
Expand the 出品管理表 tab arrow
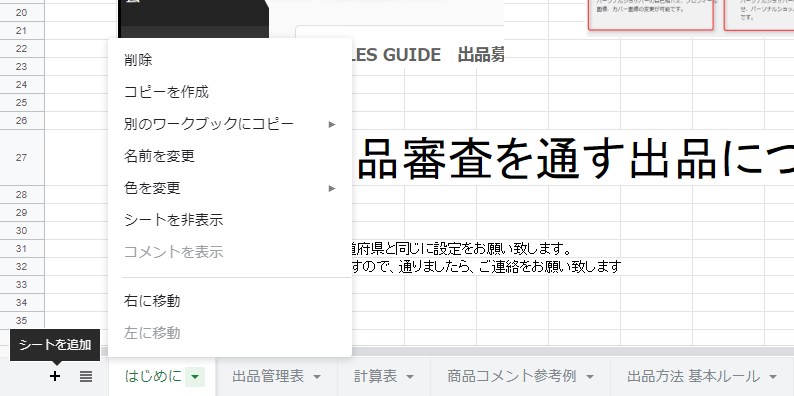(317, 377)
